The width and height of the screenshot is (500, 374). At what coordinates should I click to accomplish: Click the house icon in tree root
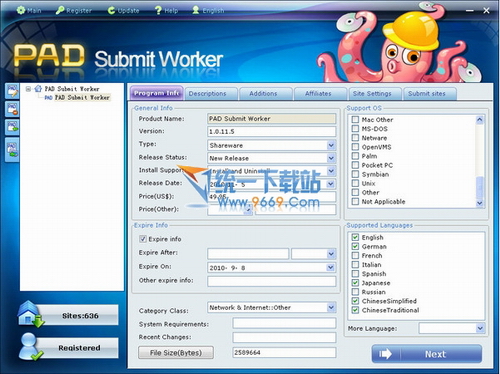click(38, 89)
